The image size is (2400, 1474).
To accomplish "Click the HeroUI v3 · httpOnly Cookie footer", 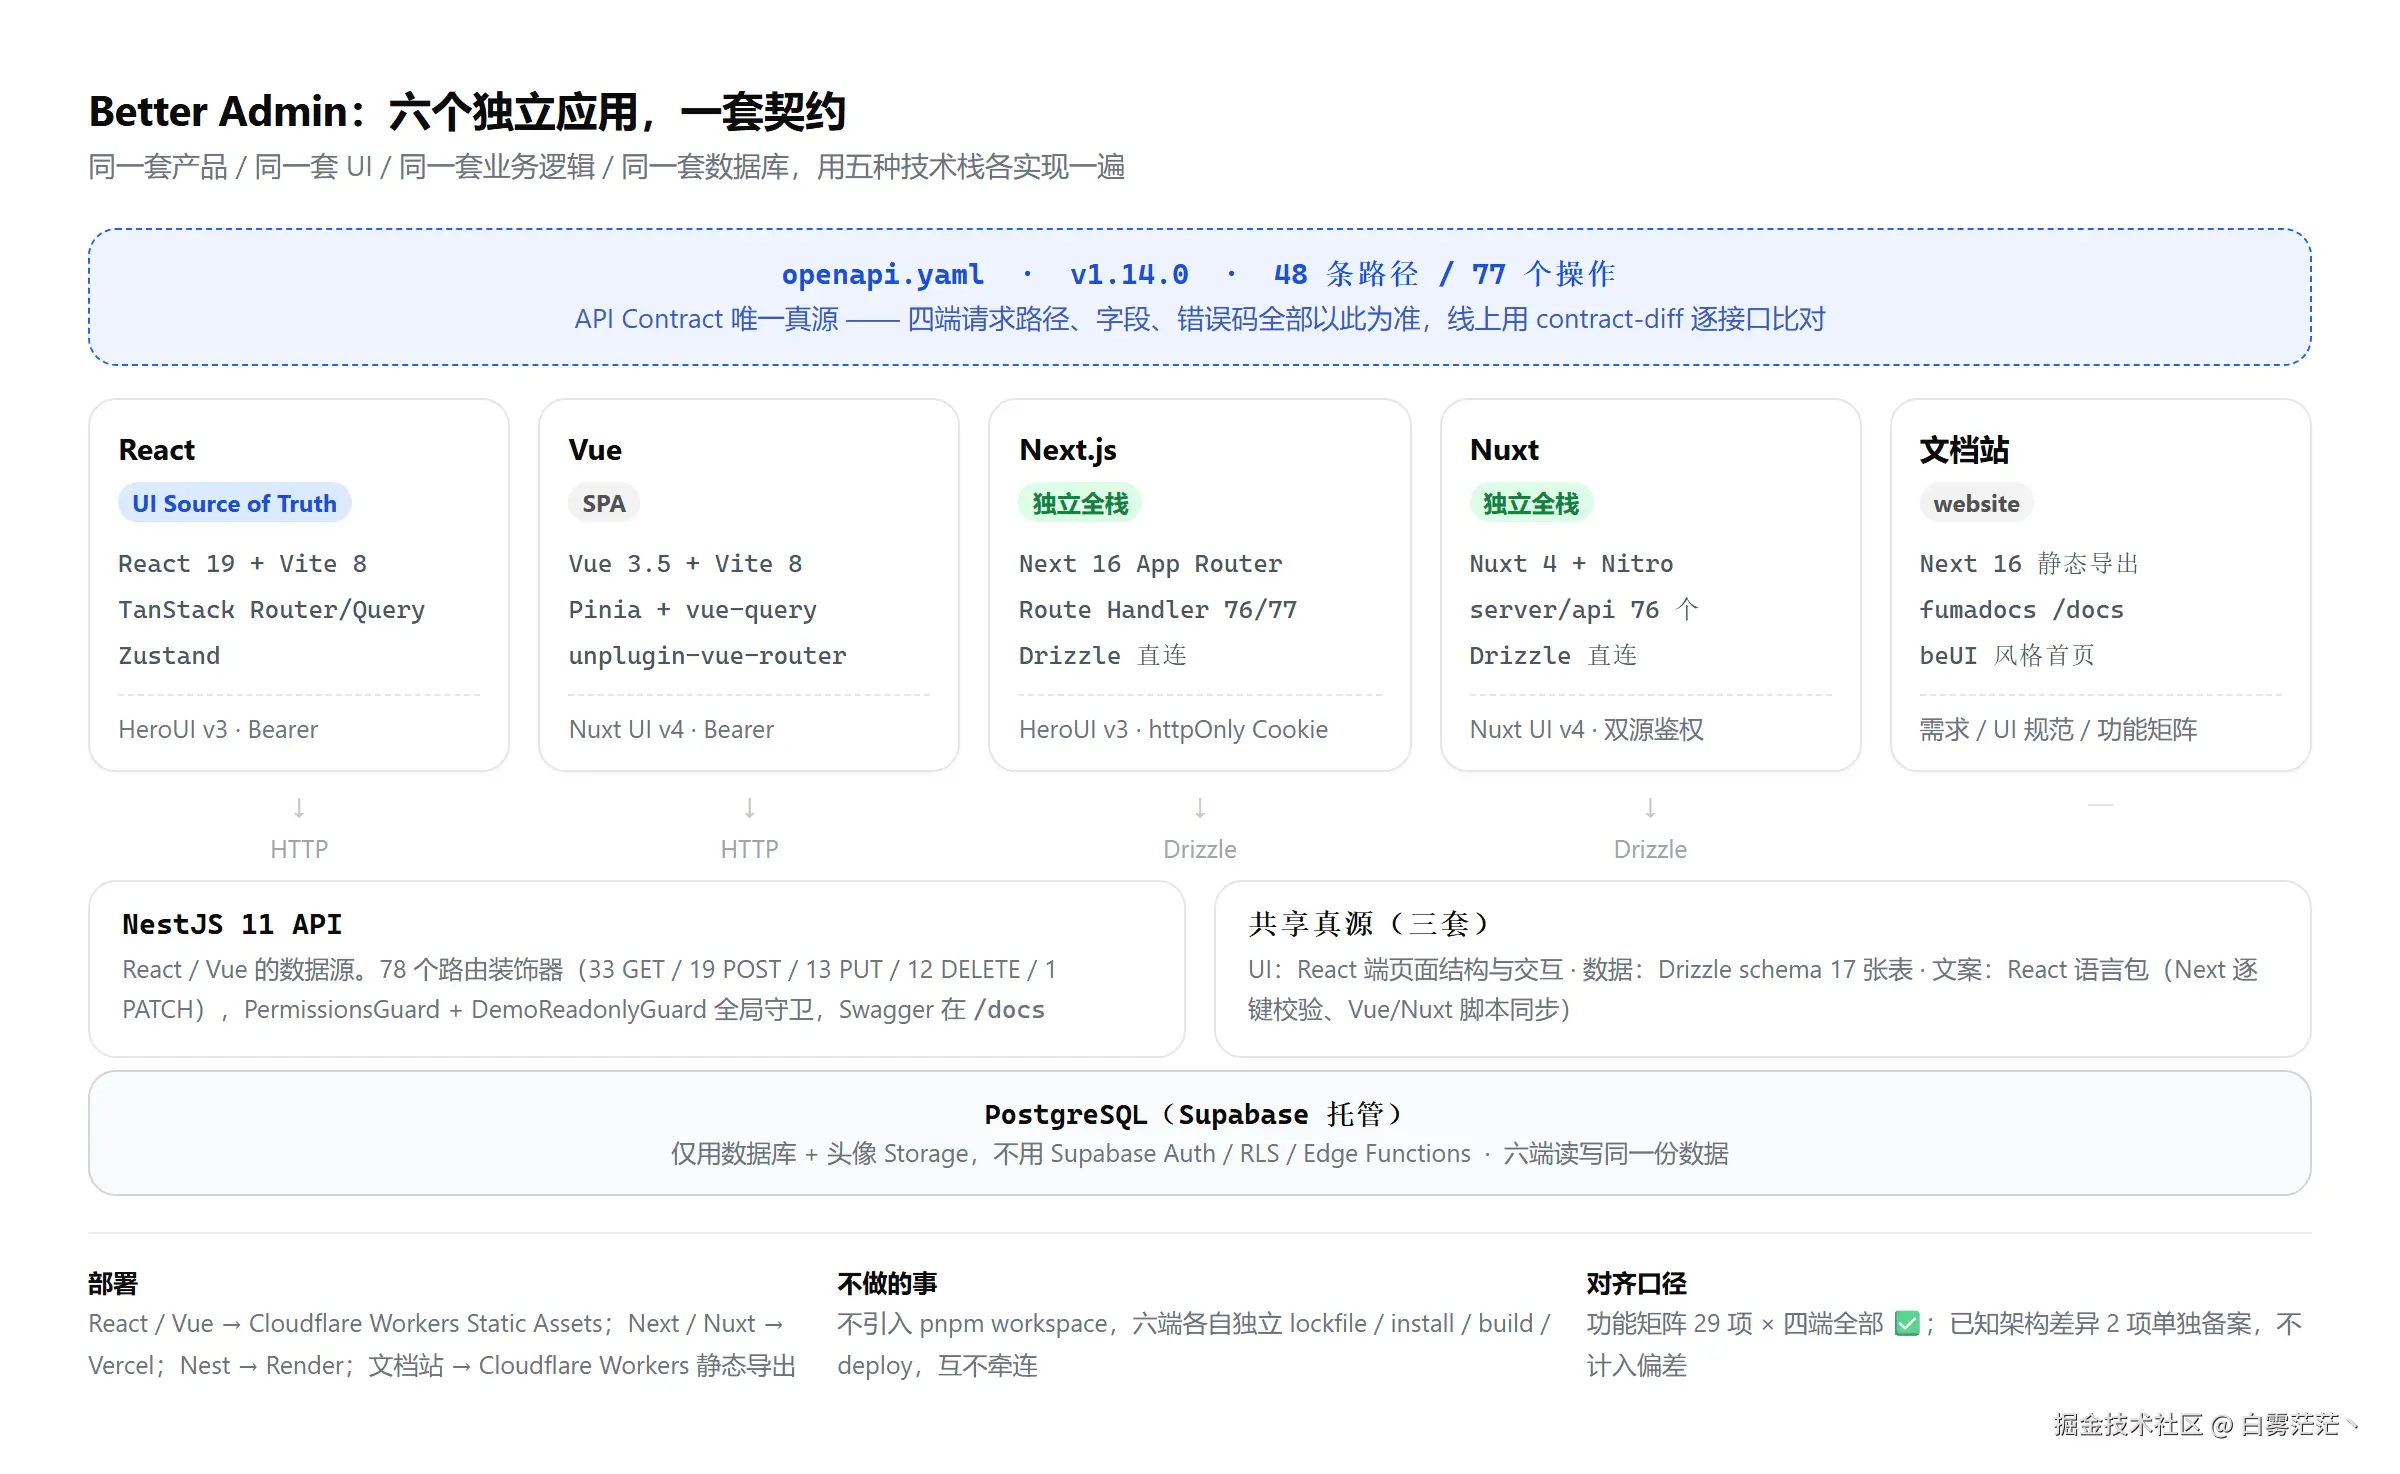I will point(1173,729).
